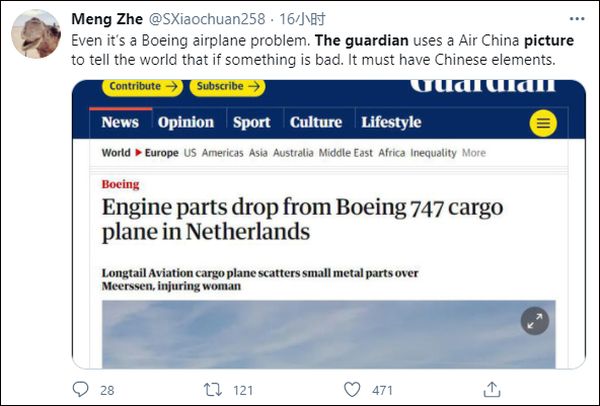Screen dimensions: 600x406
Task: Switch to the Sport tab
Action: 251,122
